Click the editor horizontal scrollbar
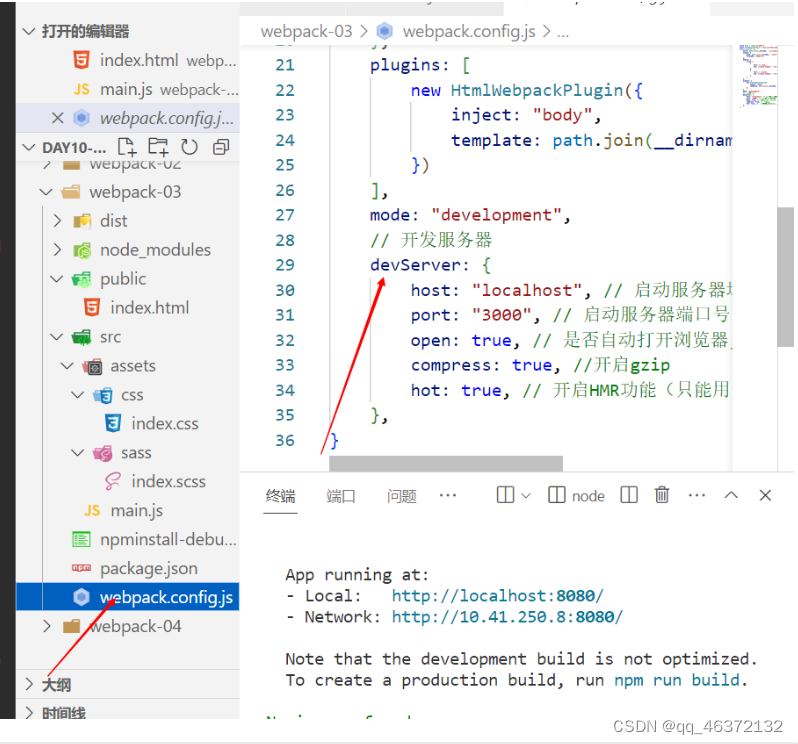The width and height of the screenshot is (798, 744). click(x=446, y=464)
